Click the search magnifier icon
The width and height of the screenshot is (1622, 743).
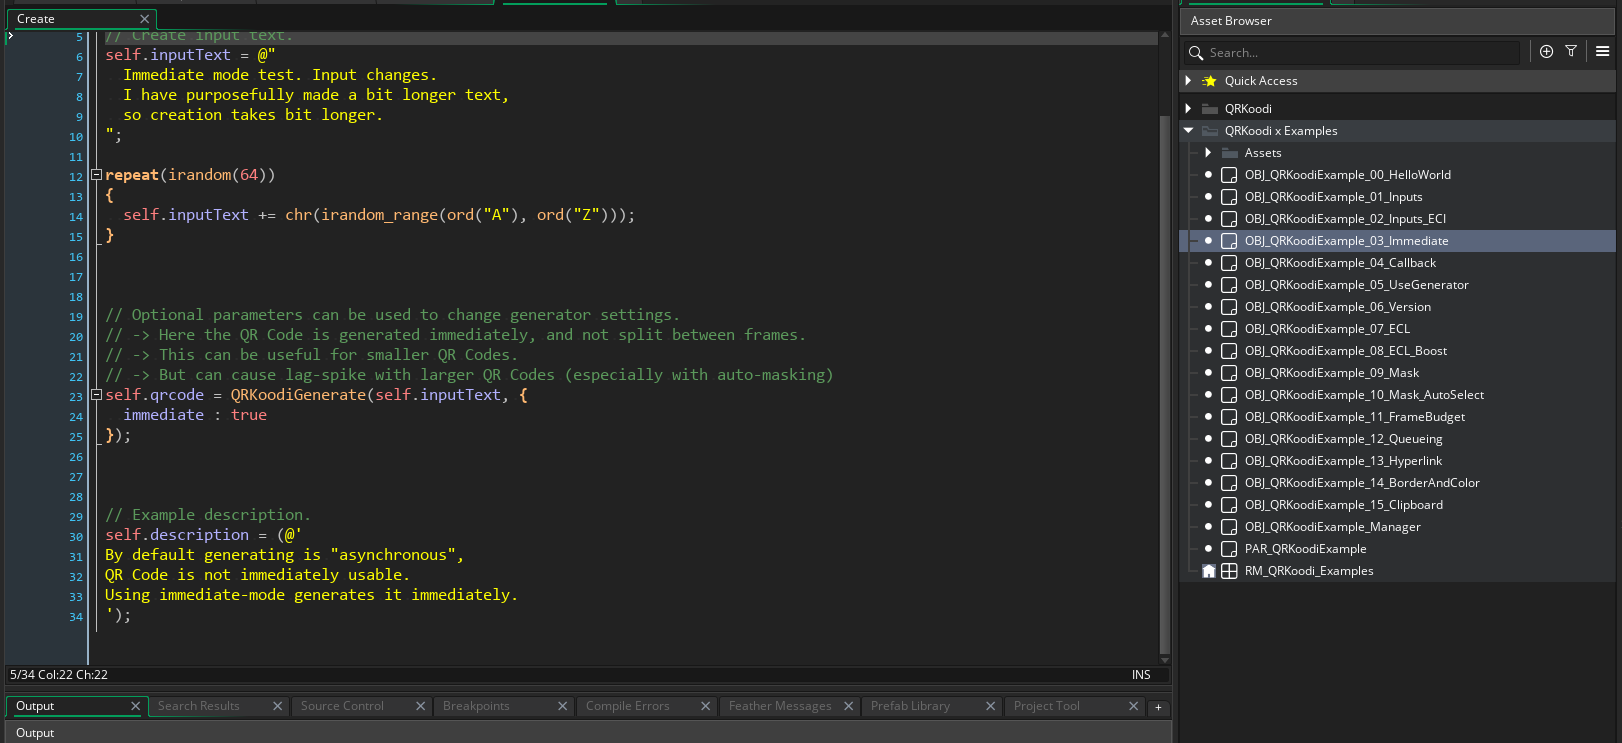[1196, 53]
